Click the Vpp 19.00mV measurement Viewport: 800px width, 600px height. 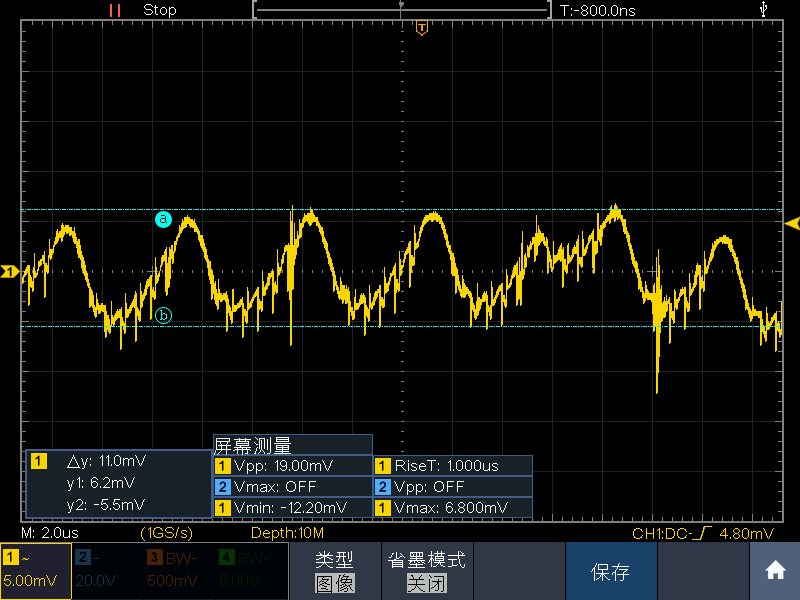click(293, 466)
